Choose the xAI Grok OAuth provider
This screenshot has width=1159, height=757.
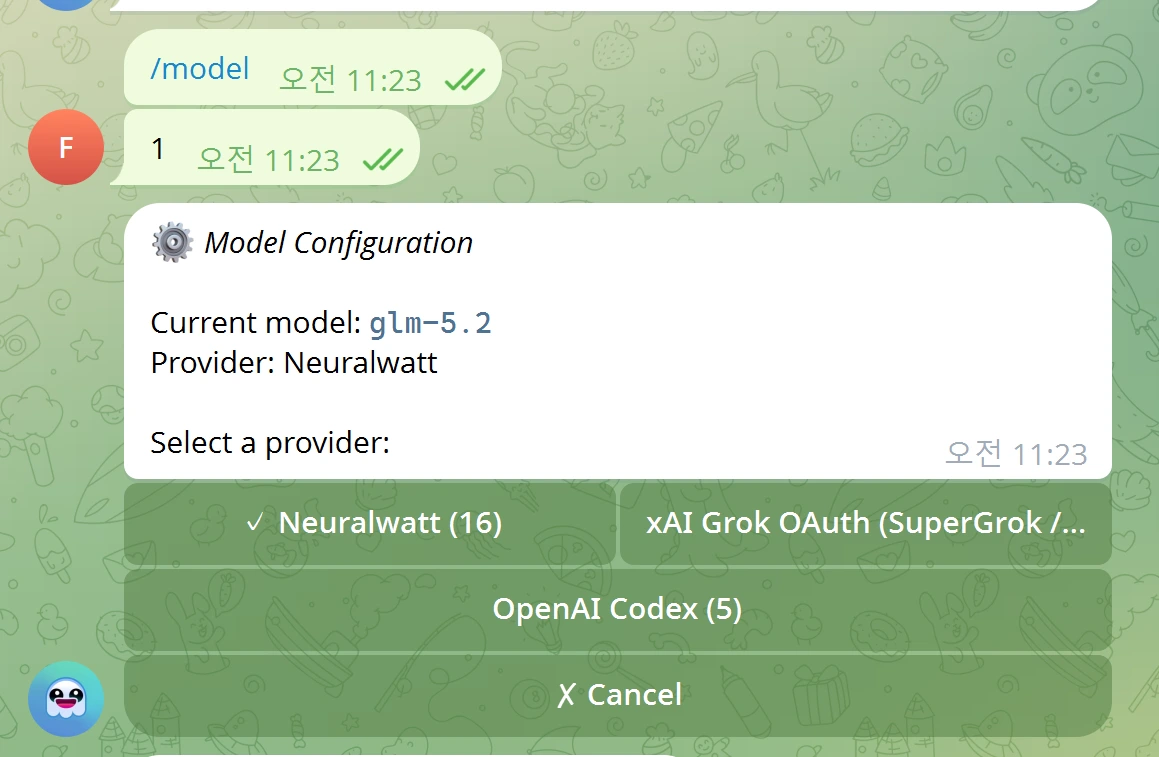pos(866,523)
